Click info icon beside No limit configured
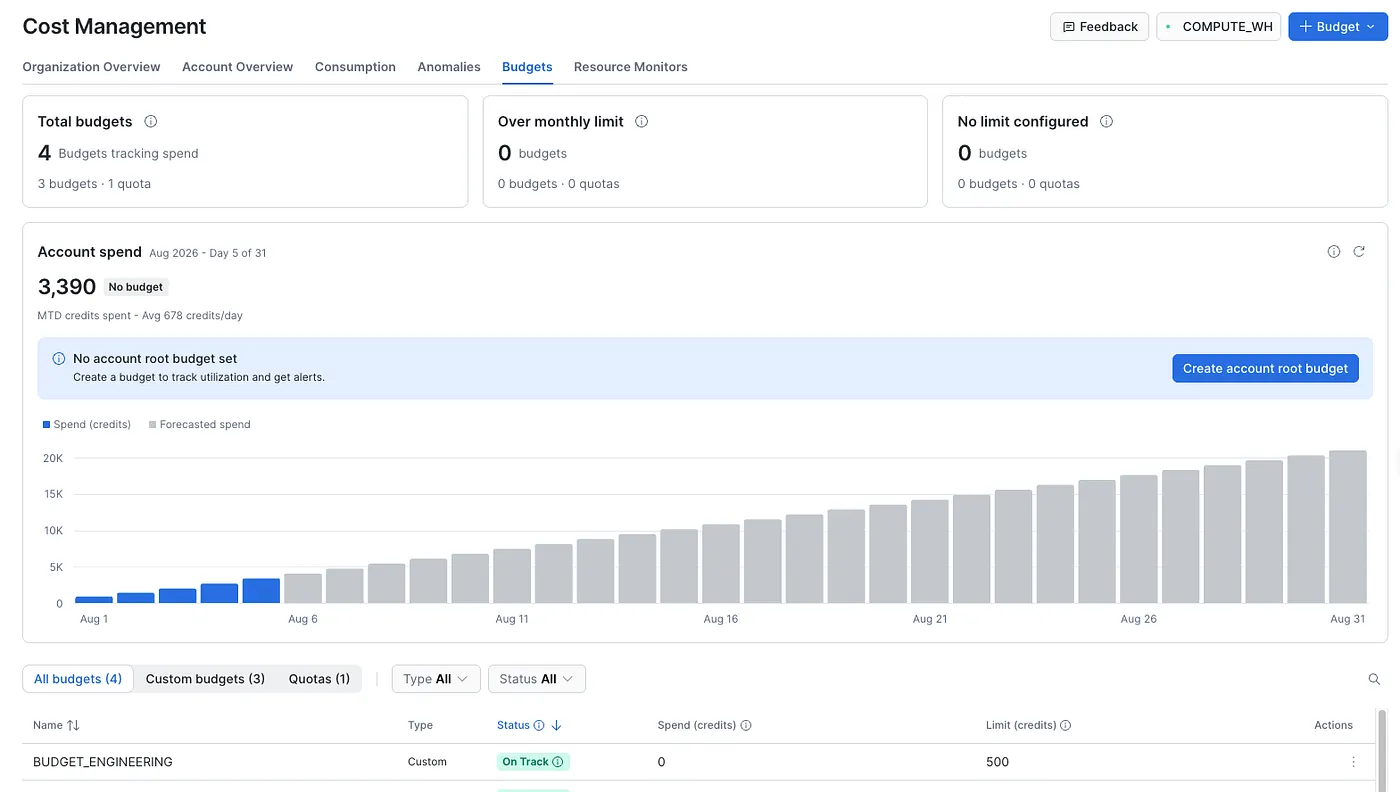 pyautogui.click(x=1107, y=121)
